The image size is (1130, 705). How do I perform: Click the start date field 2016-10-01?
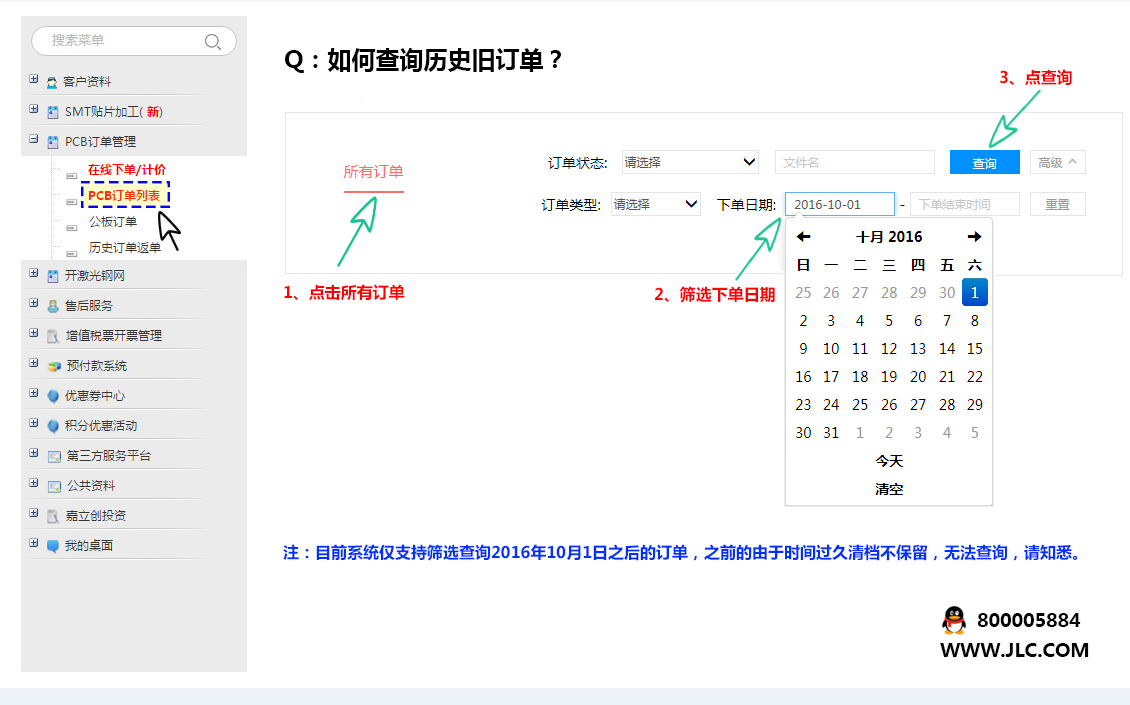click(x=840, y=204)
